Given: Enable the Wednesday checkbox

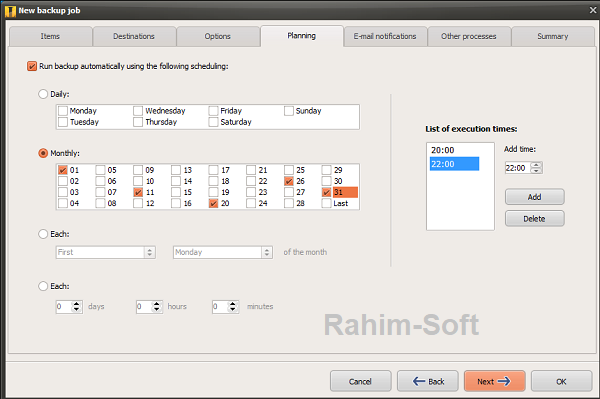Looking at the screenshot, I should [138, 111].
